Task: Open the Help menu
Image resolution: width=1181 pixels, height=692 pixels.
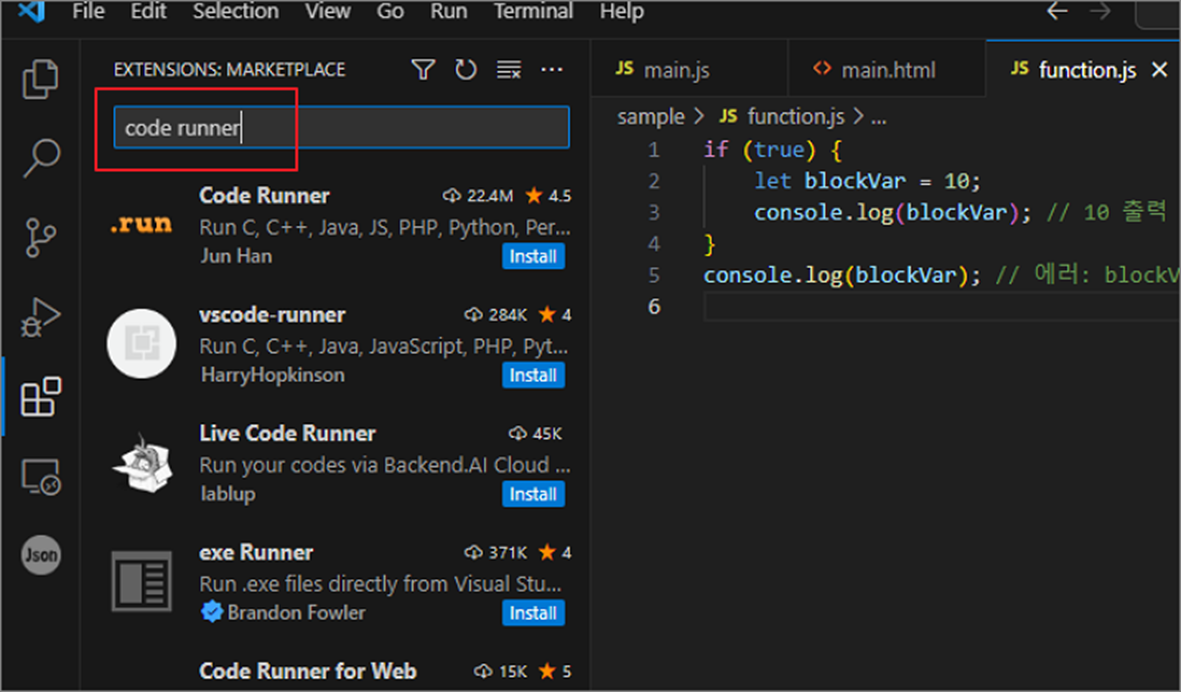Action: [x=621, y=11]
